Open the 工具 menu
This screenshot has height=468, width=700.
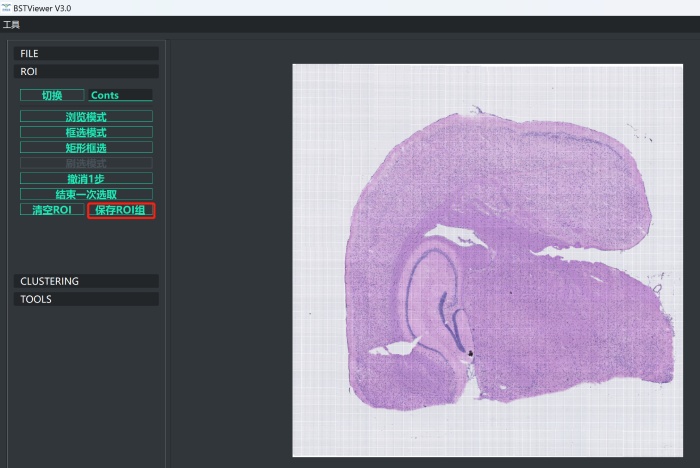click(11, 24)
